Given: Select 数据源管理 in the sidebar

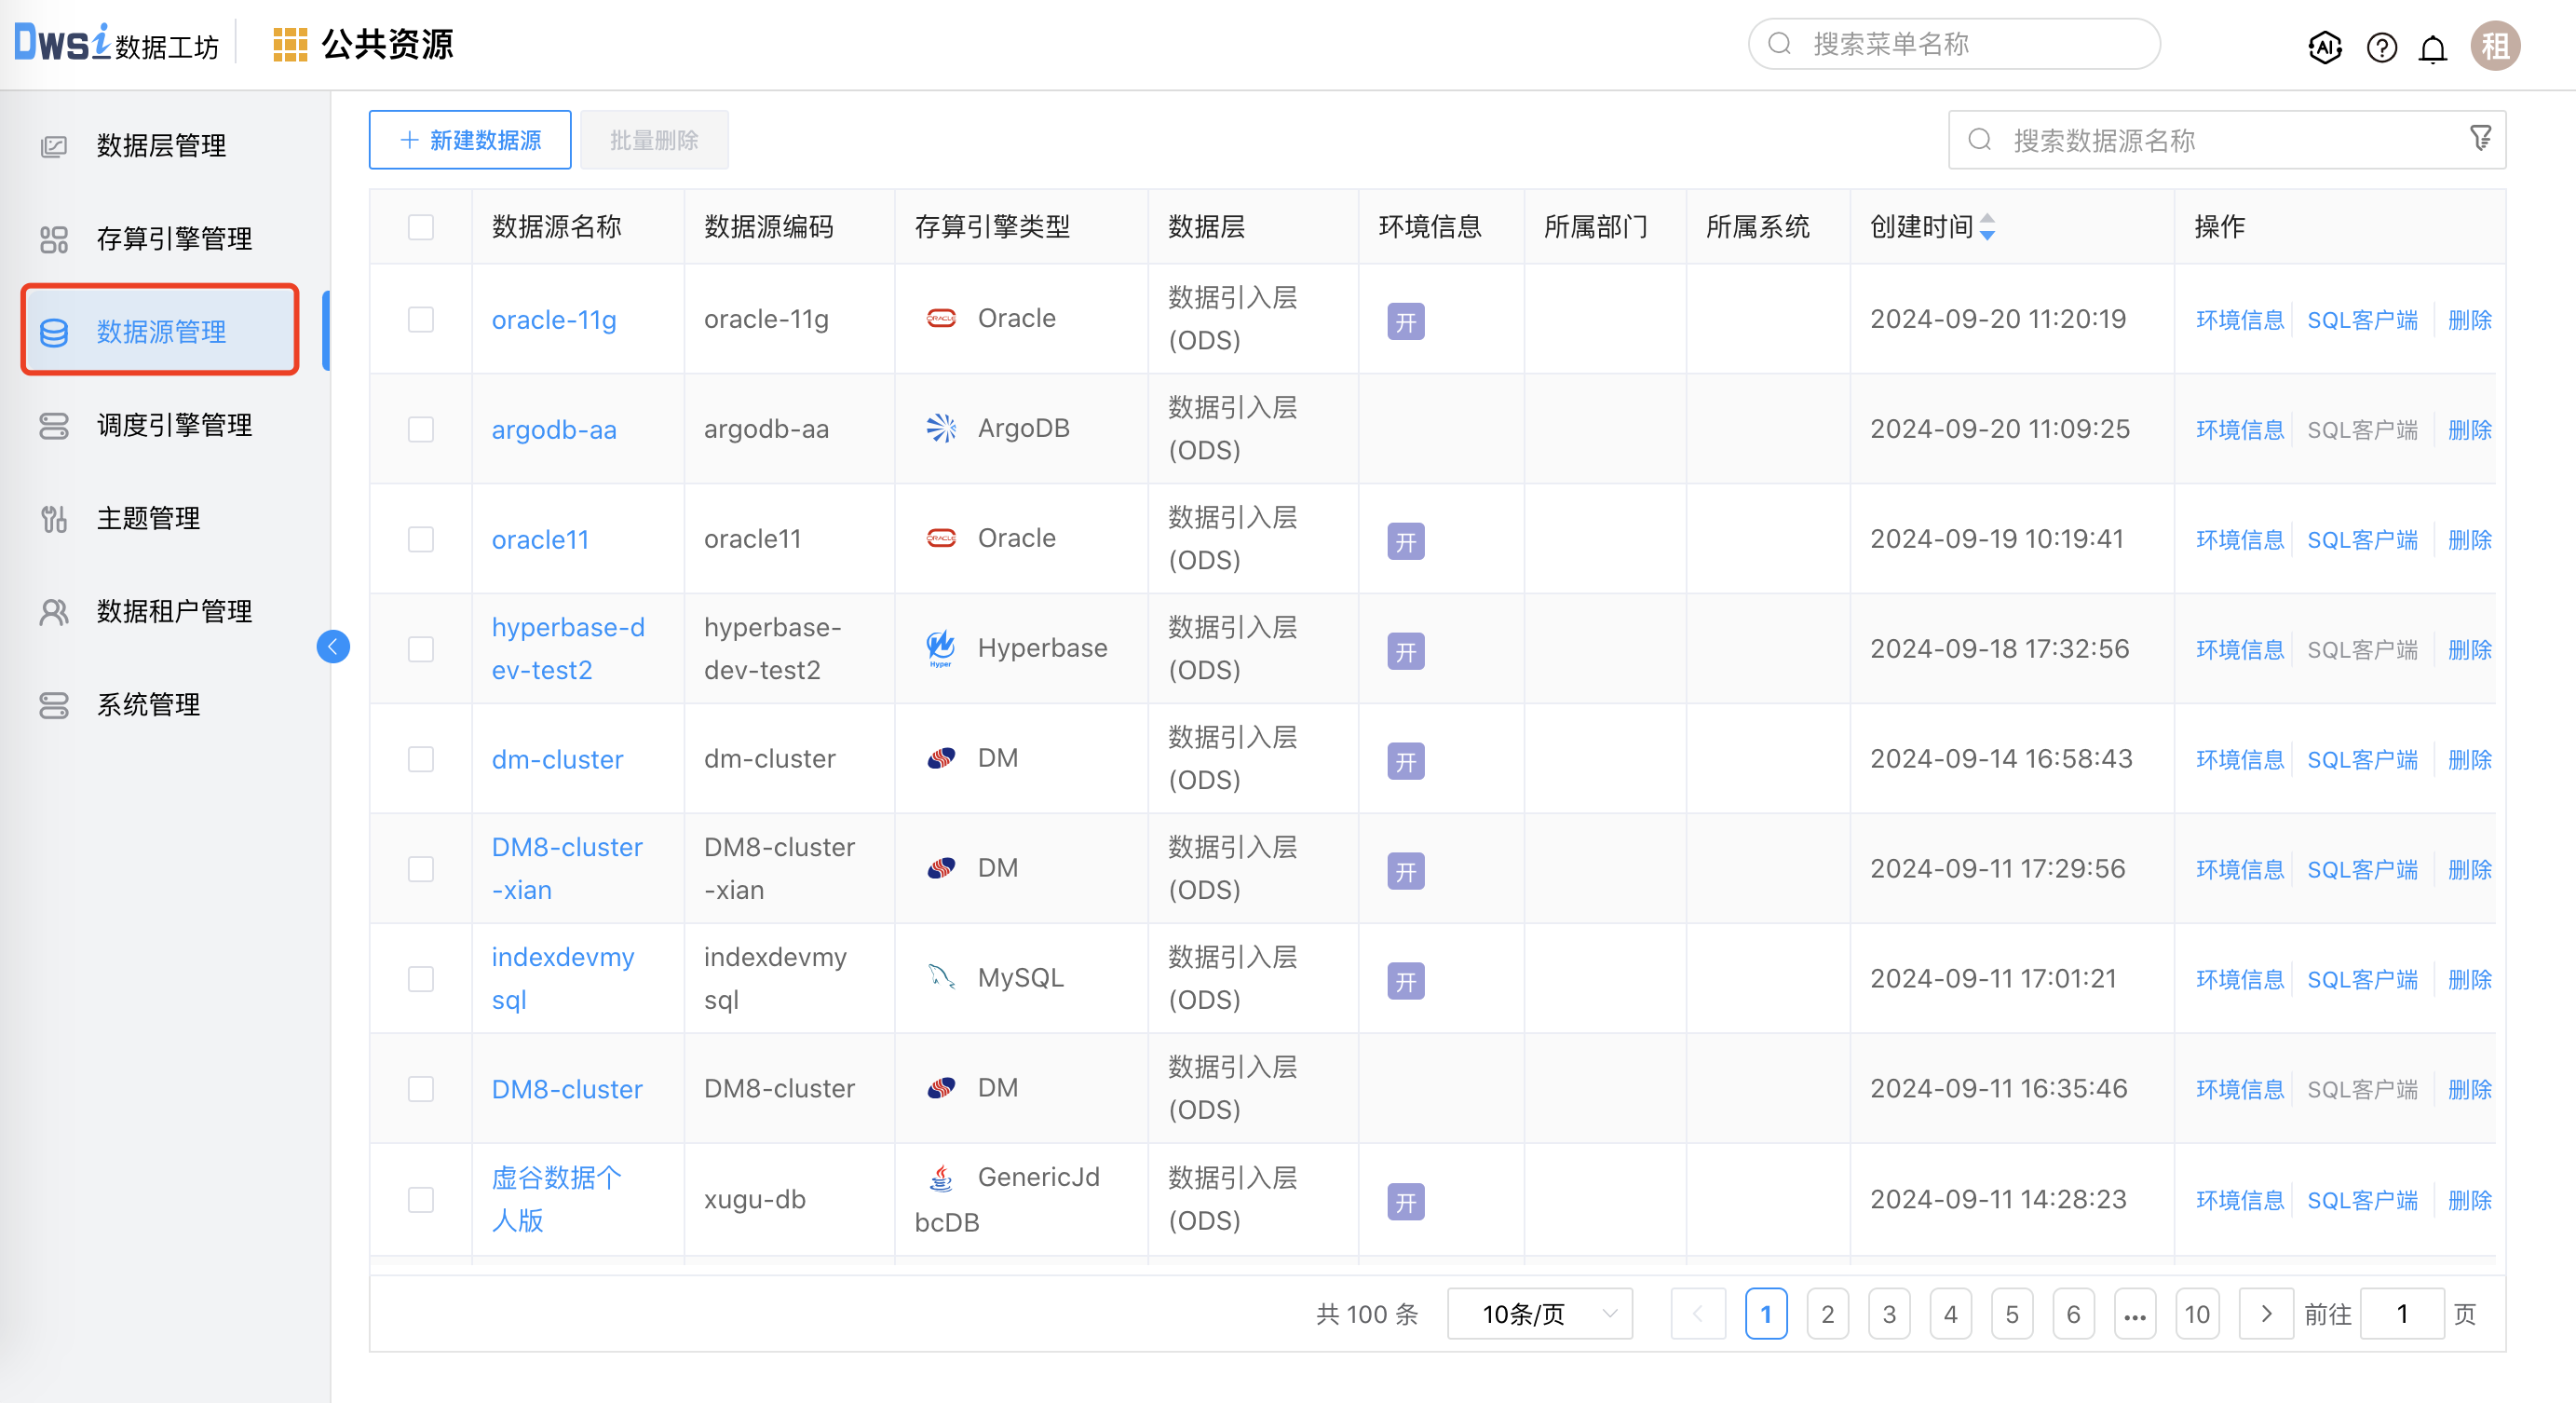Looking at the screenshot, I should 160,331.
